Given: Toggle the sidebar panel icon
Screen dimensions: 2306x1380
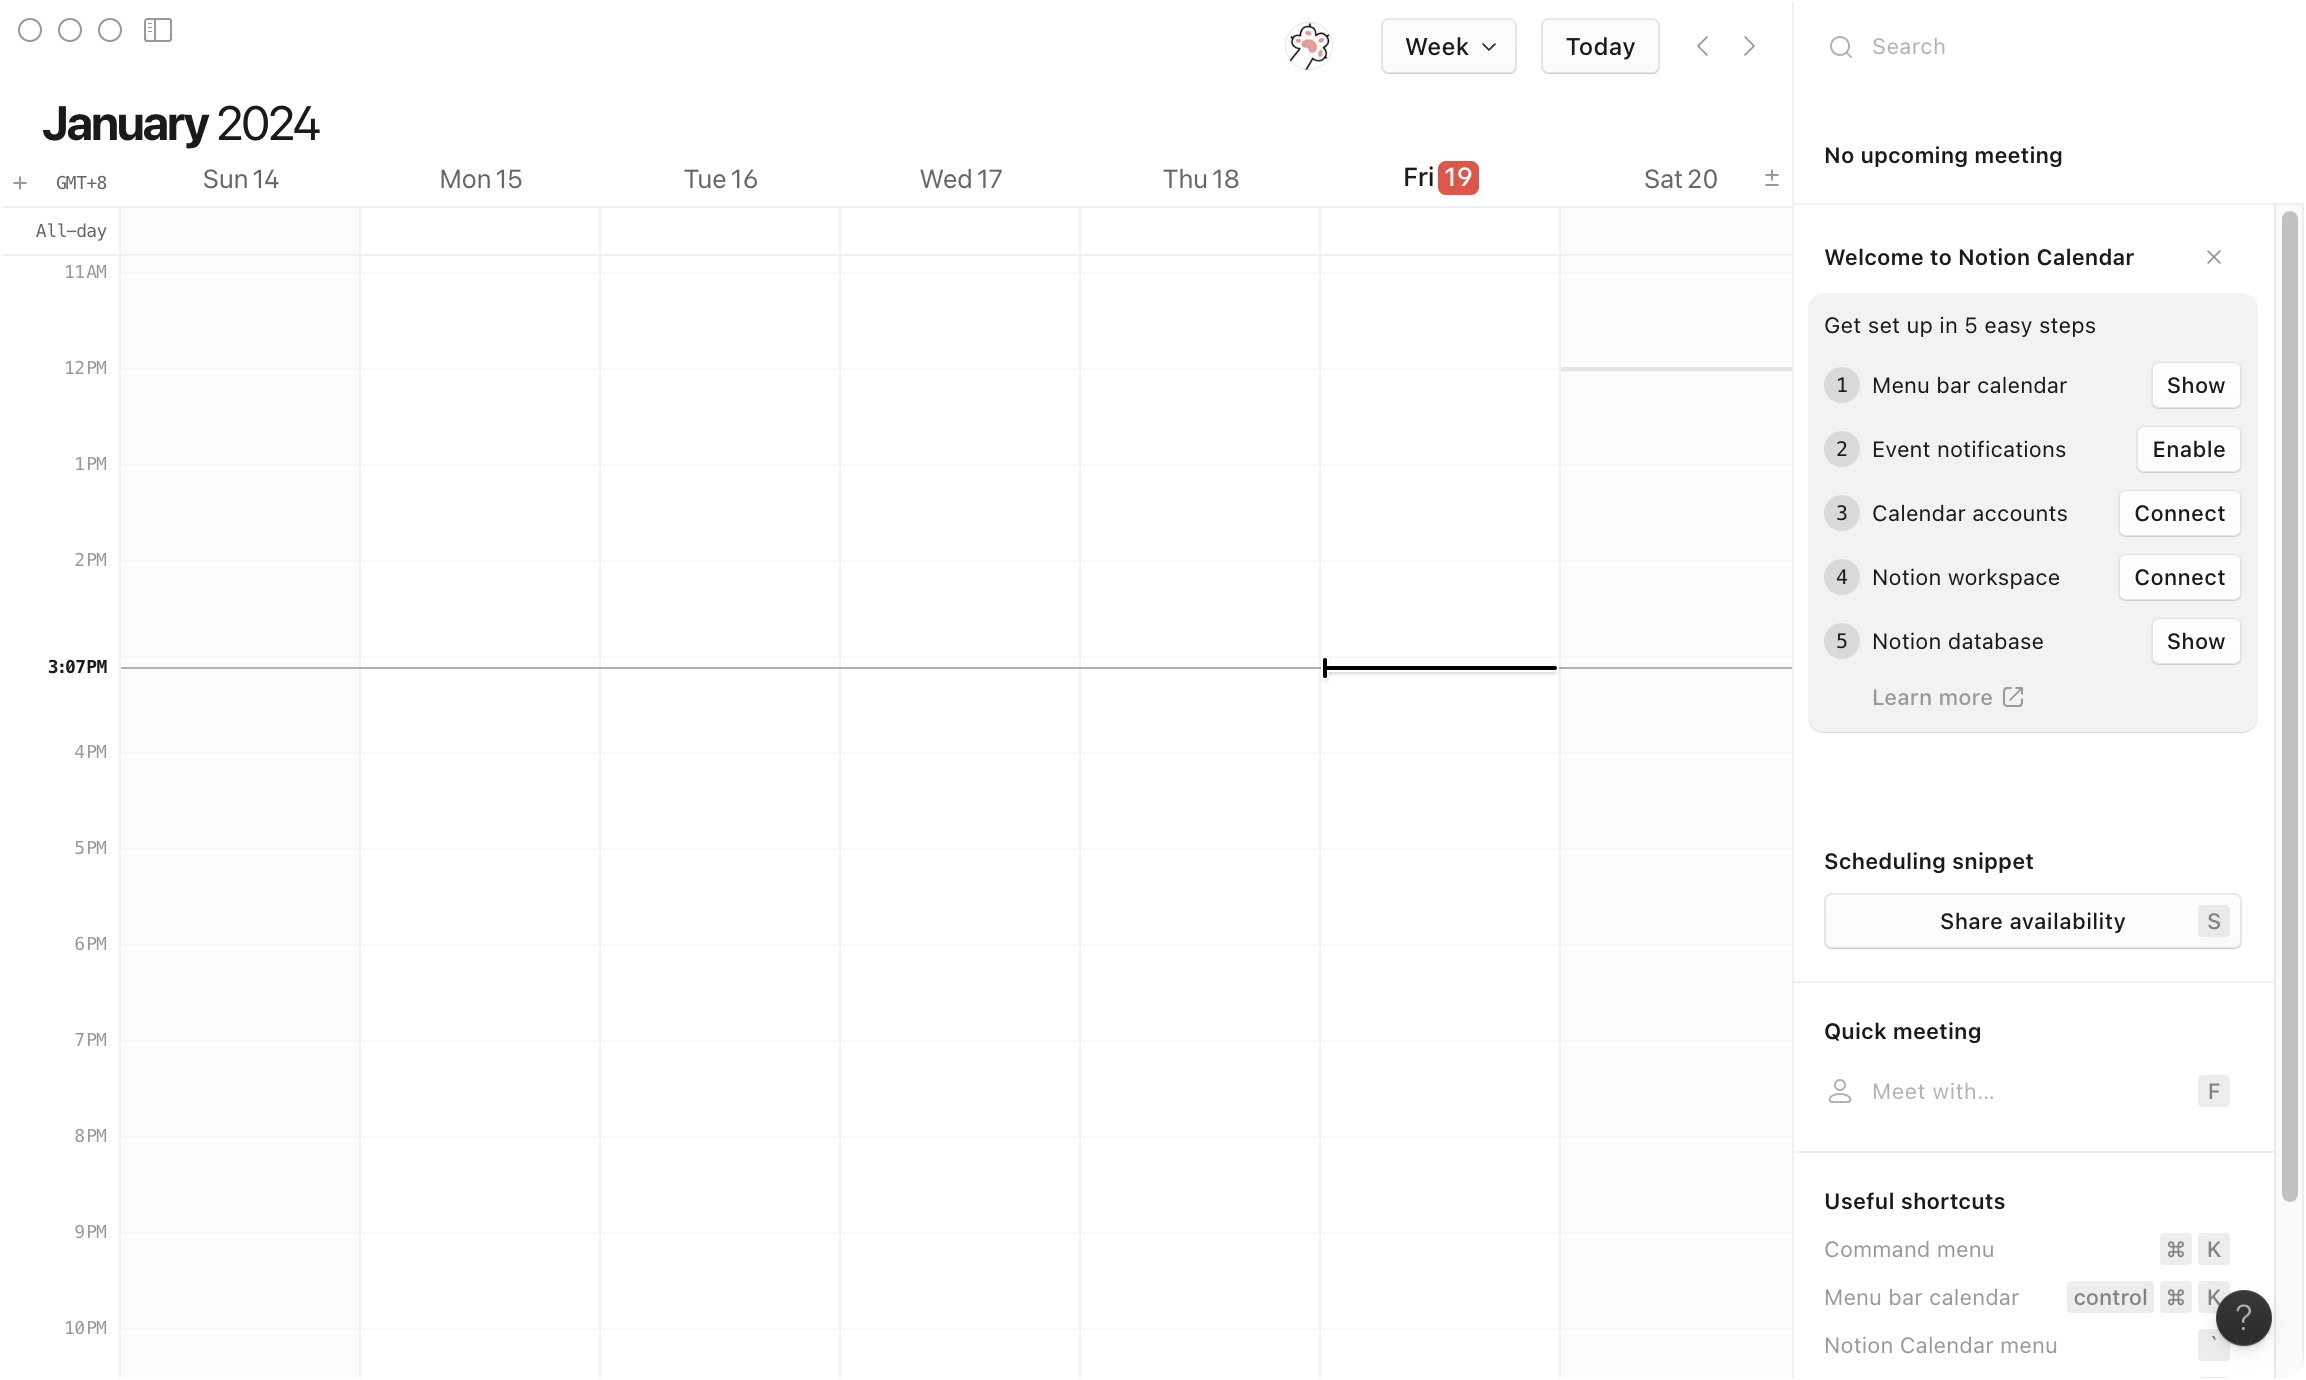Looking at the screenshot, I should tap(158, 30).
